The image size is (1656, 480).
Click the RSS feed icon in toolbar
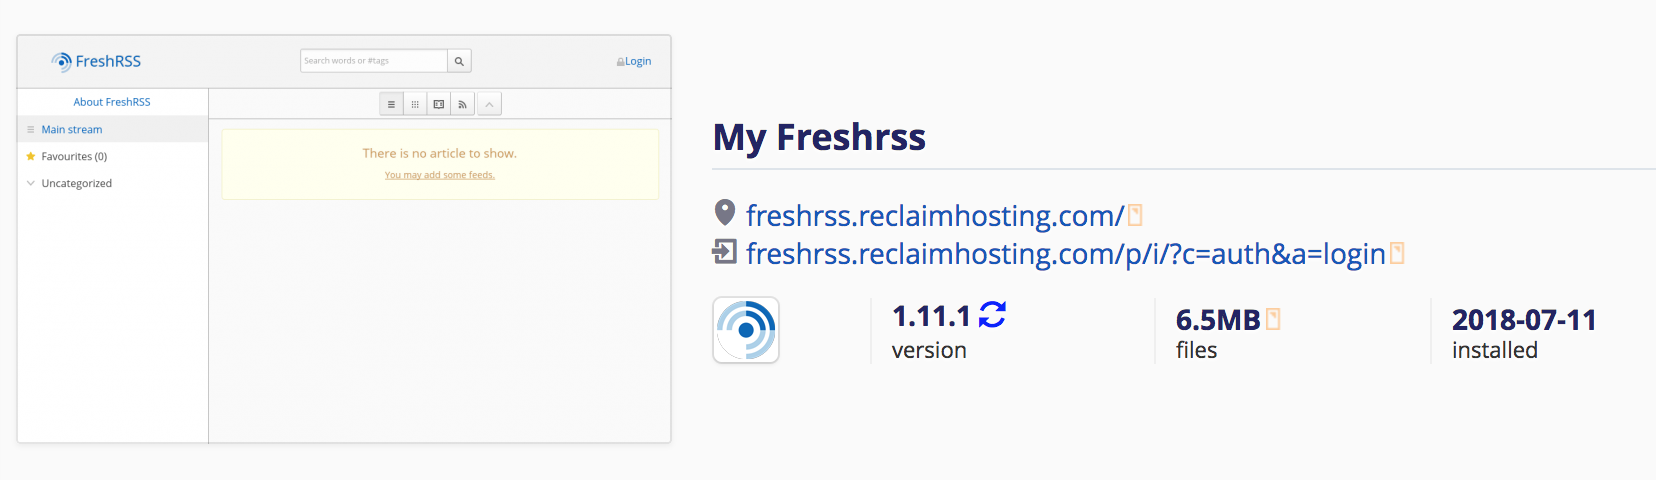click(462, 104)
